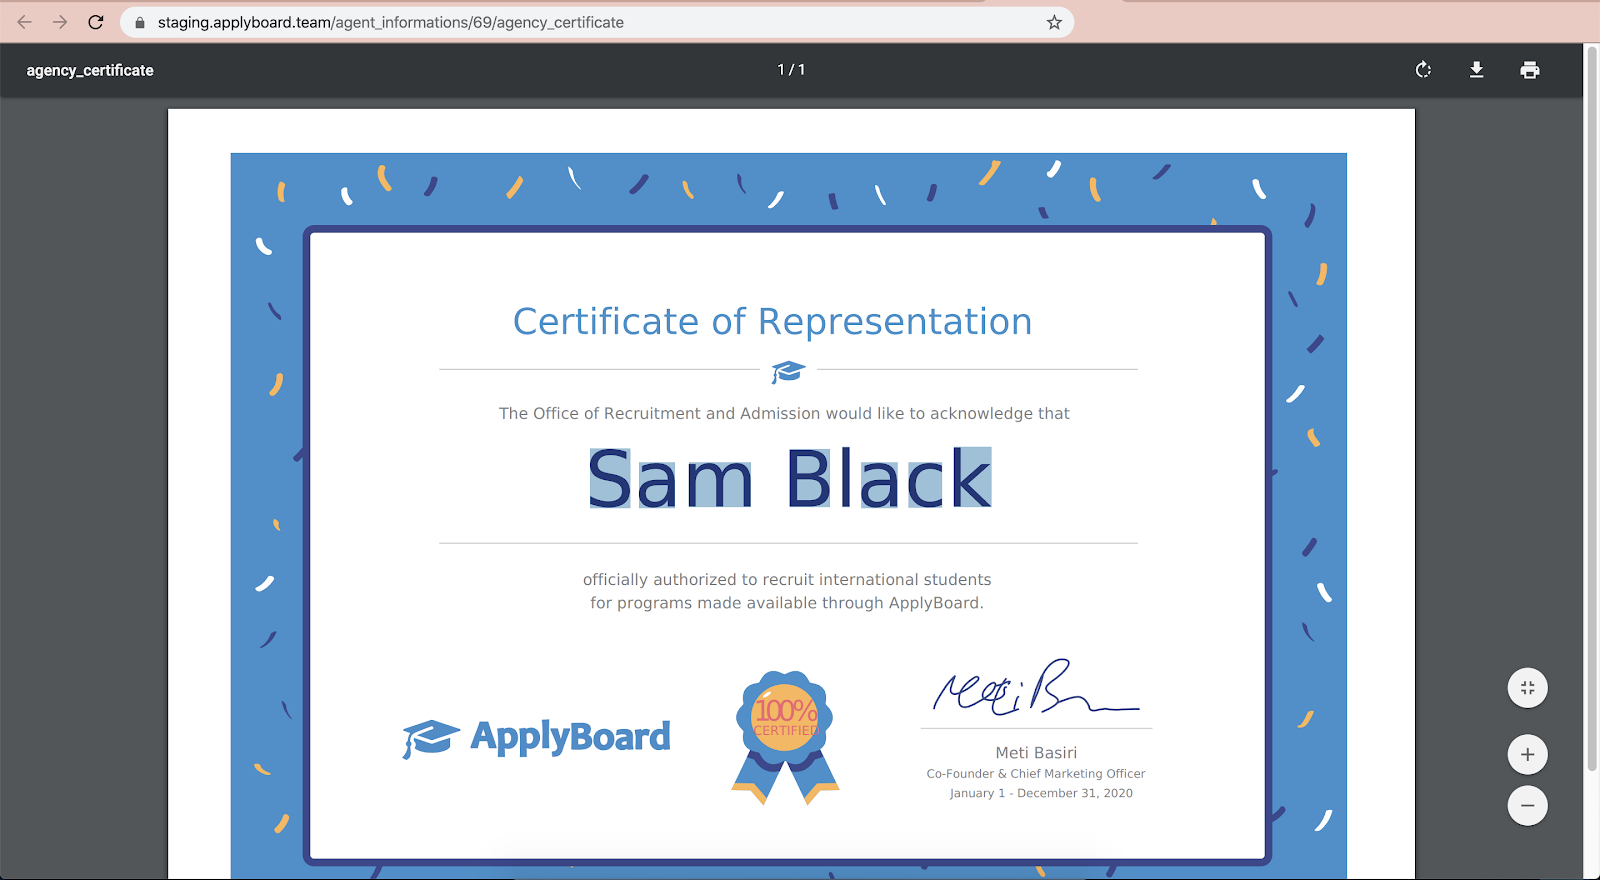Click the graduation cap divider icon
This screenshot has width=1600, height=880.
[x=788, y=372]
